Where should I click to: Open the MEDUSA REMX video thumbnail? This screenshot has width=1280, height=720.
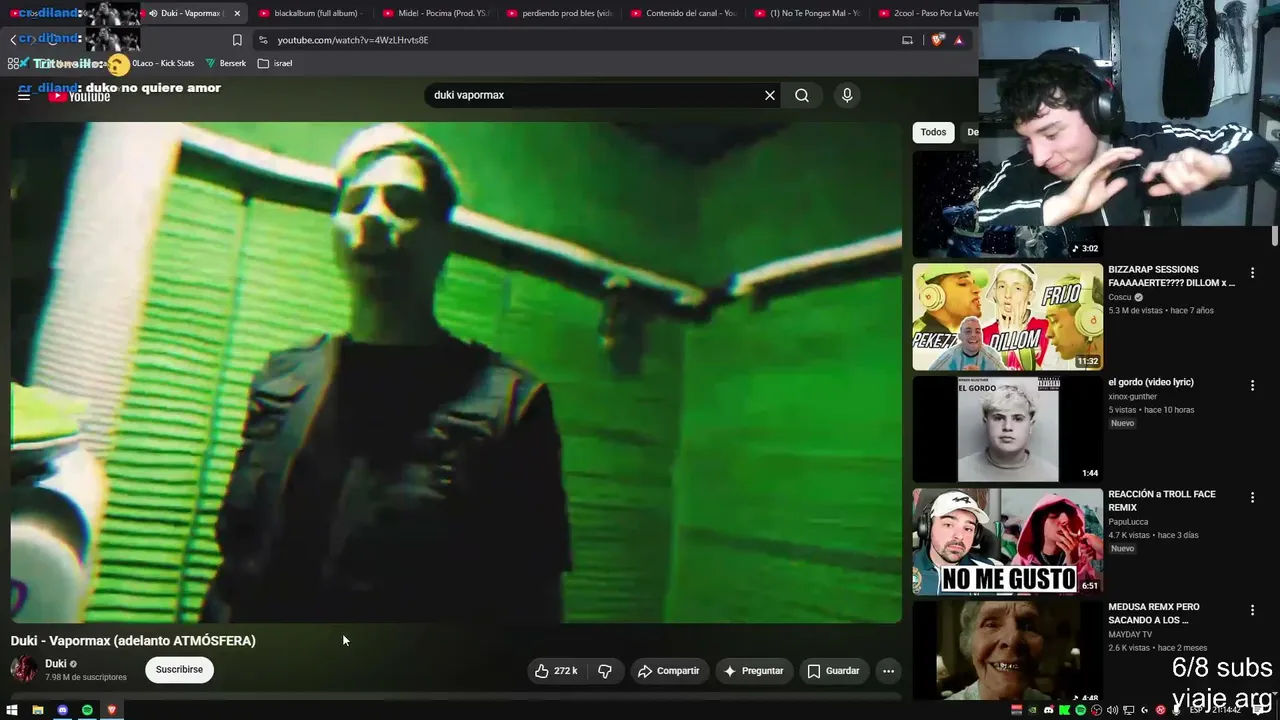click(1007, 650)
